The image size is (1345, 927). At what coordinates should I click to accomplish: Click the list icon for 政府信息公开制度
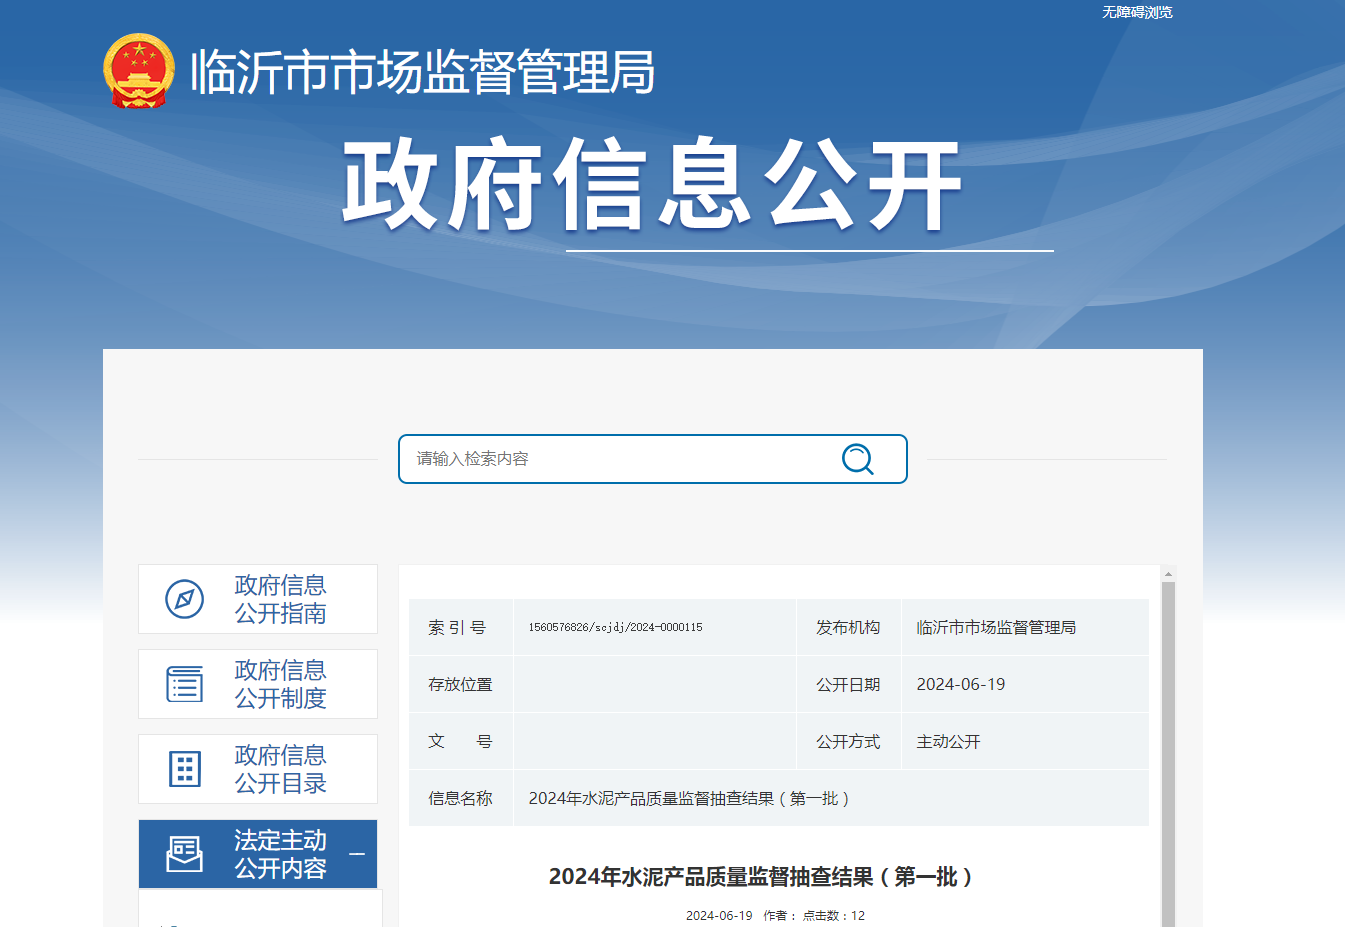(x=184, y=684)
